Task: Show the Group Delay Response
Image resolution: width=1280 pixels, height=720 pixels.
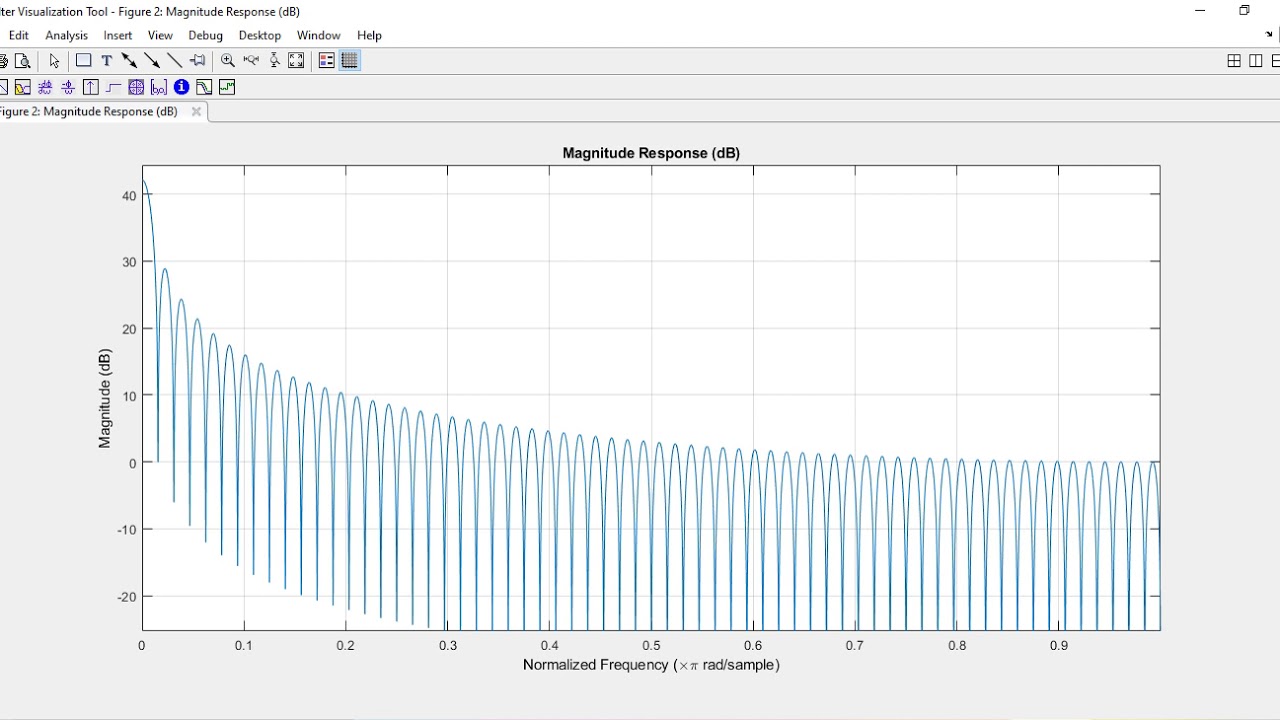Action: click(x=45, y=87)
